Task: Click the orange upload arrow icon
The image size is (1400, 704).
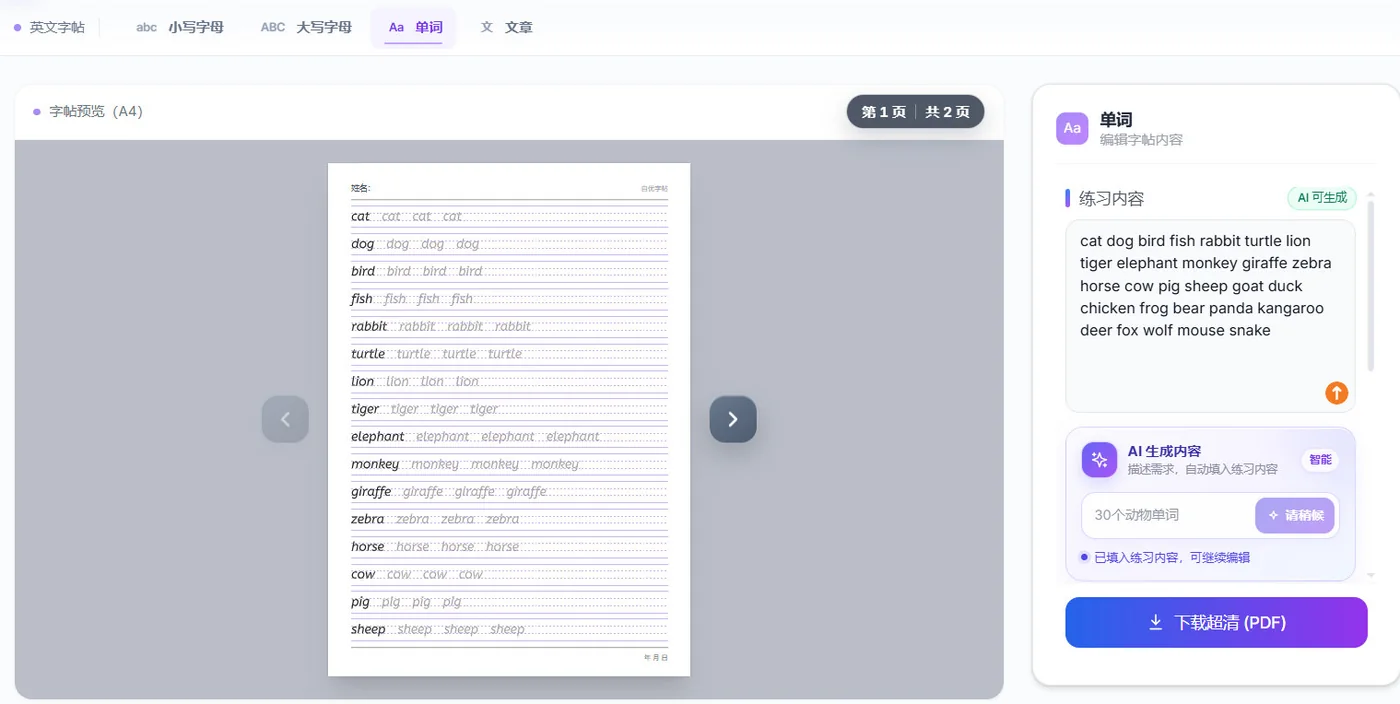Action: 1336,393
